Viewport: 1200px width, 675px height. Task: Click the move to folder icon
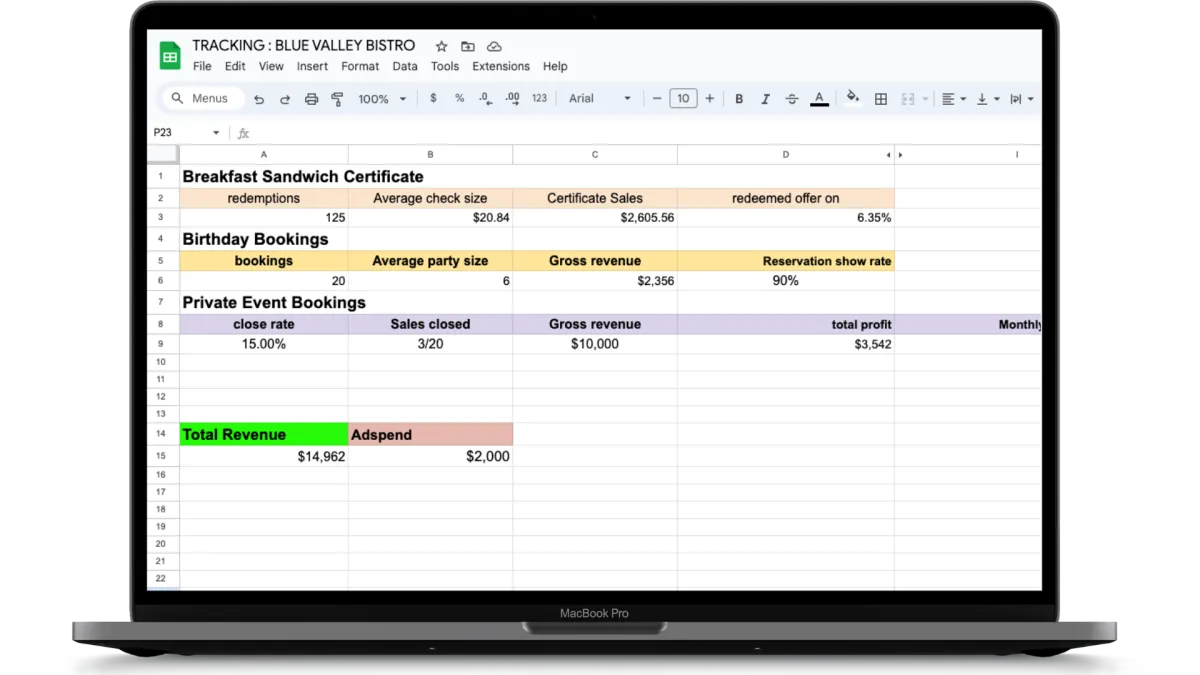467,46
